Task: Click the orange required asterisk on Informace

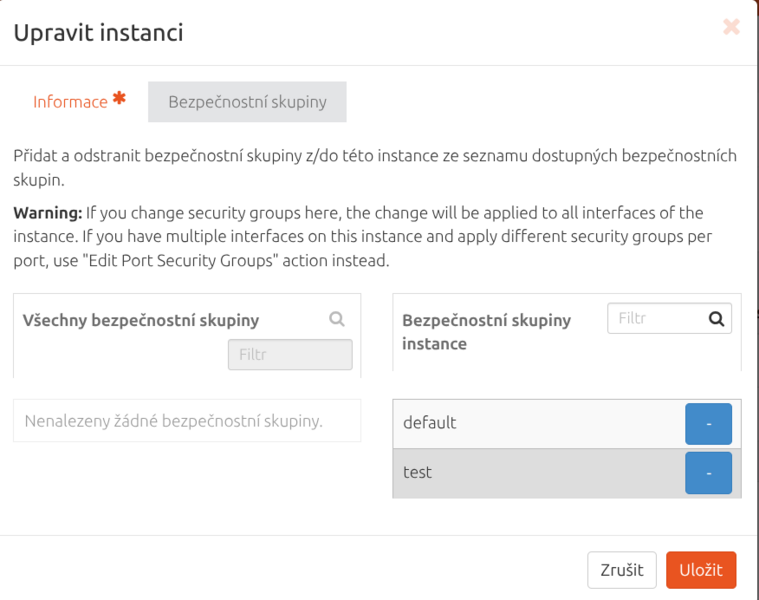Action: tap(119, 99)
